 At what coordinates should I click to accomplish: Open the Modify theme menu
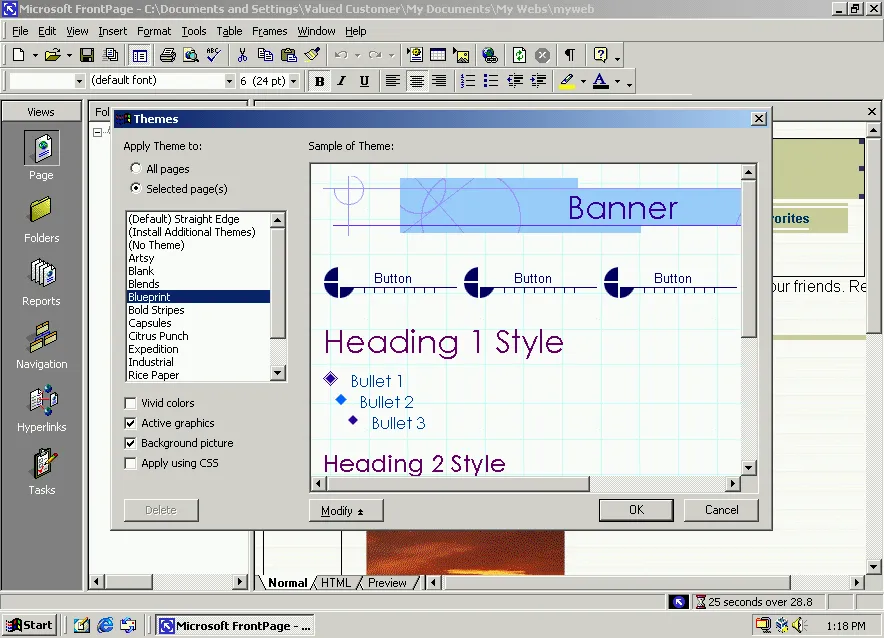click(346, 510)
